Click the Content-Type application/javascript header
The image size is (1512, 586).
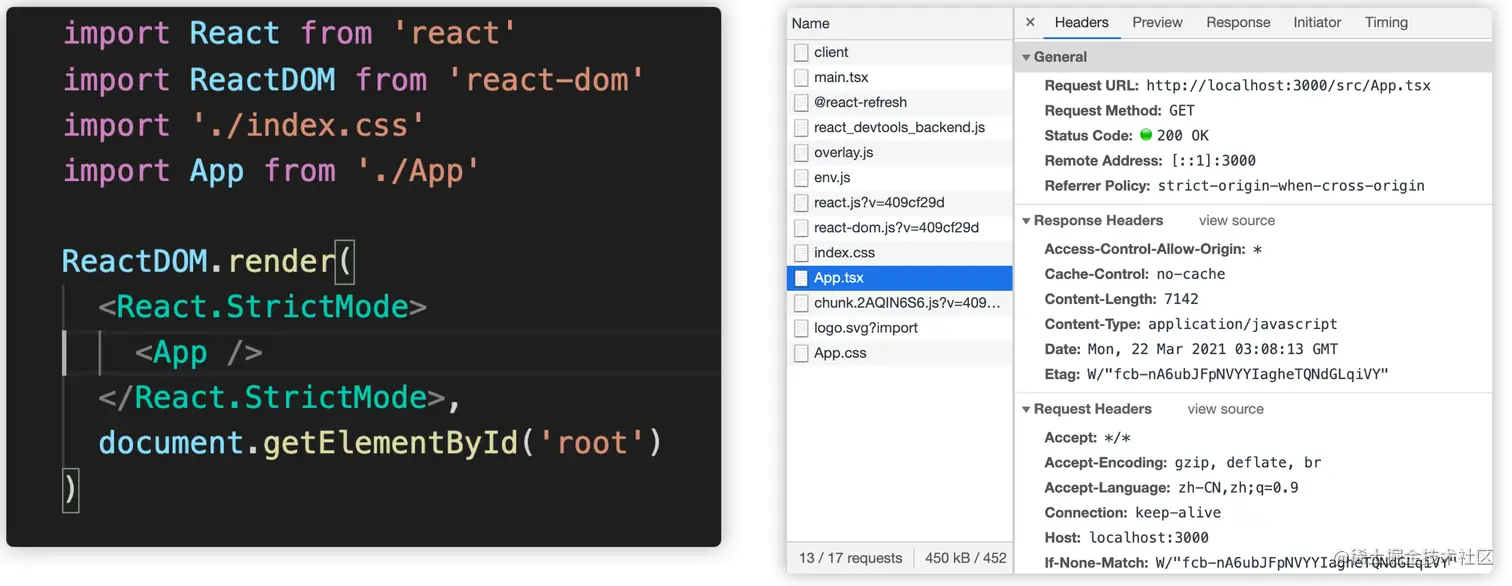1191,324
